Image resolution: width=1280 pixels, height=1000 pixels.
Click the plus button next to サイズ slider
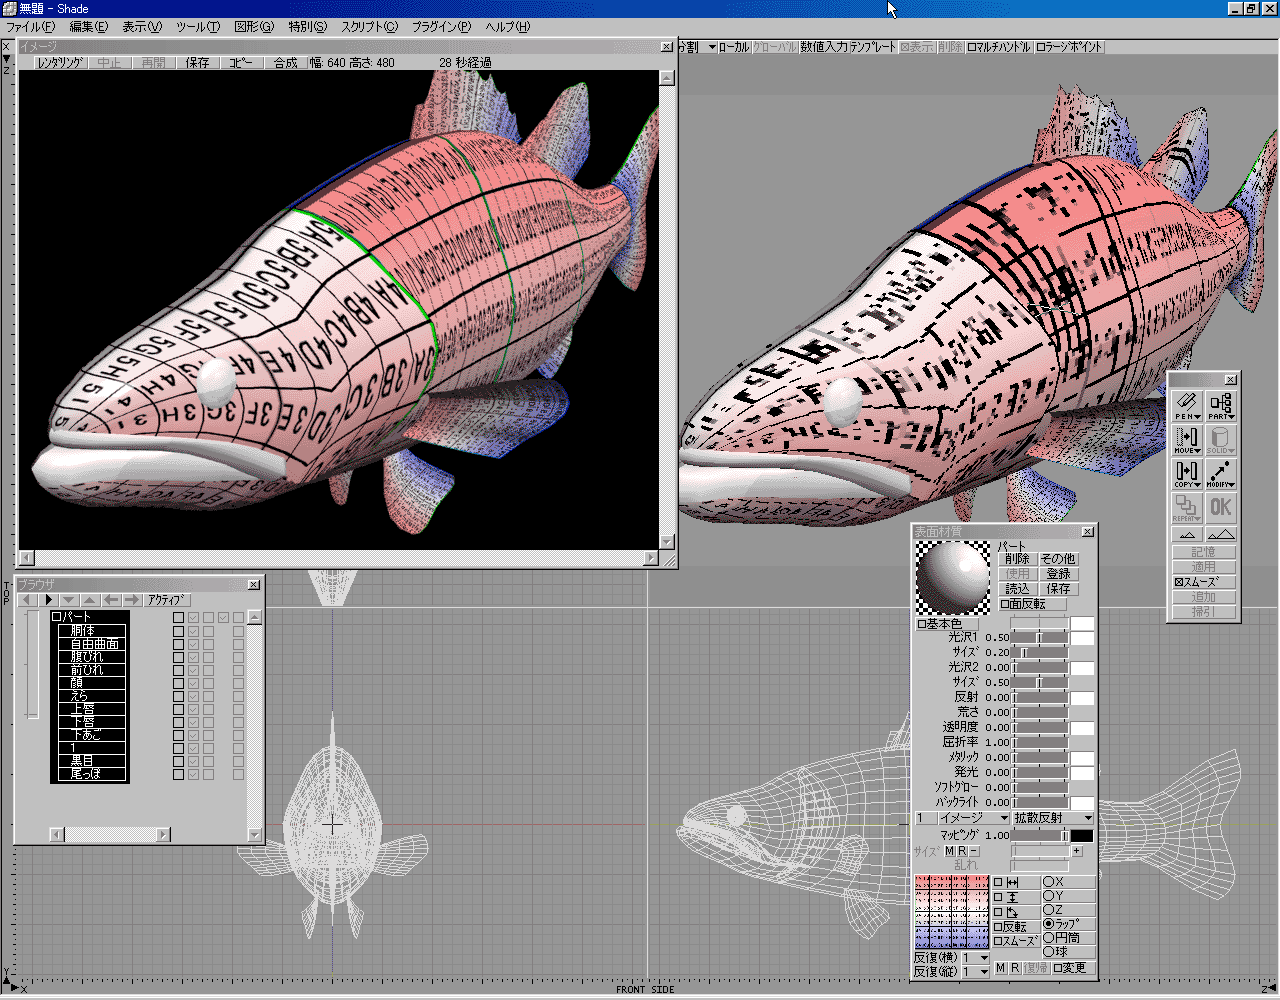[x=1077, y=851]
